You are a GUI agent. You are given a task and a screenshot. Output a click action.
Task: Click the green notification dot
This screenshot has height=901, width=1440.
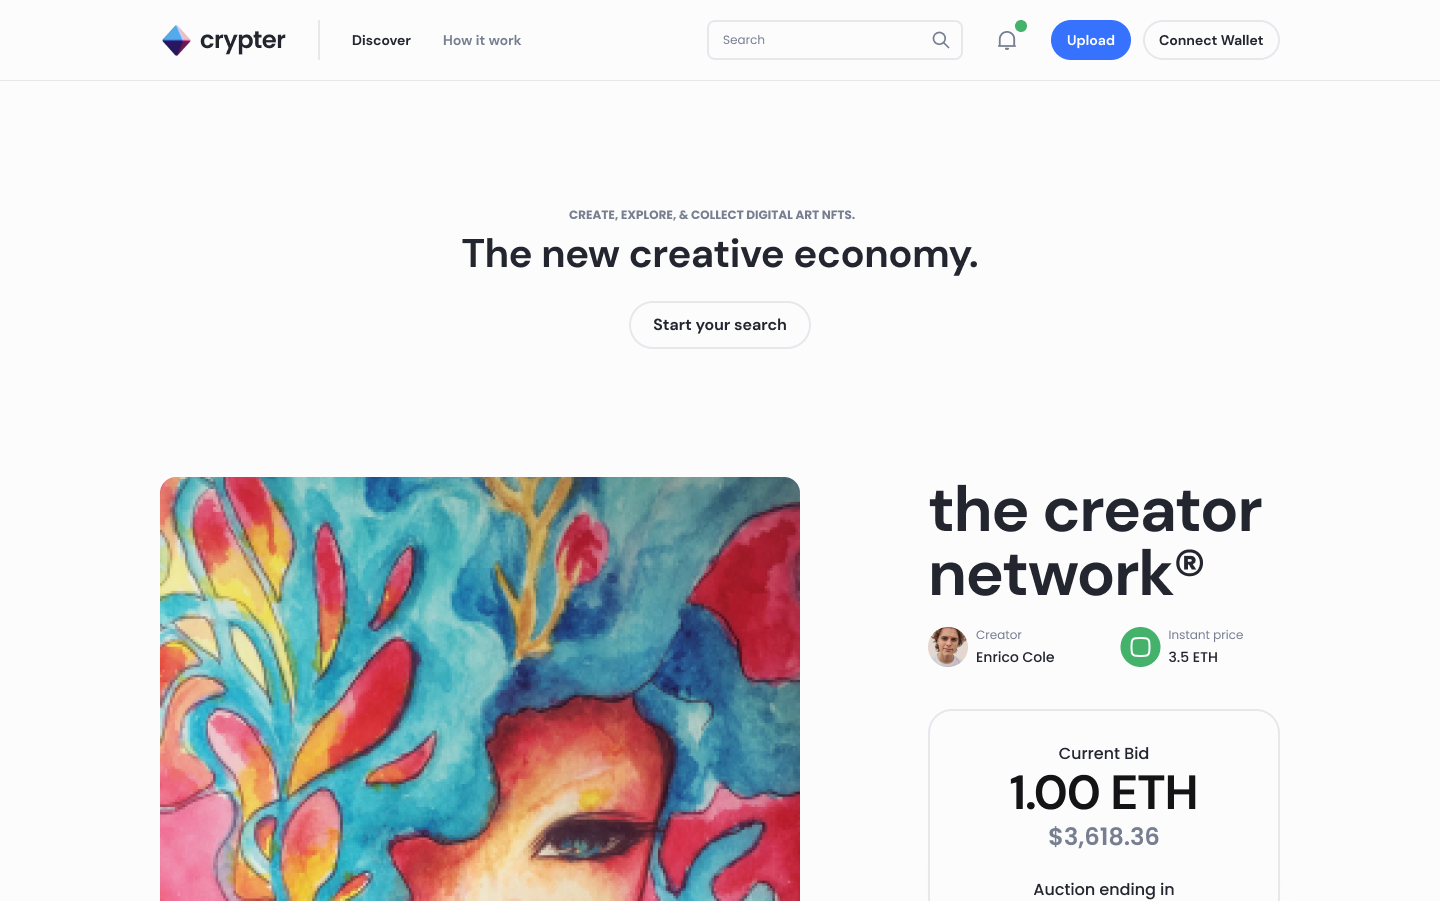(x=1021, y=26)
